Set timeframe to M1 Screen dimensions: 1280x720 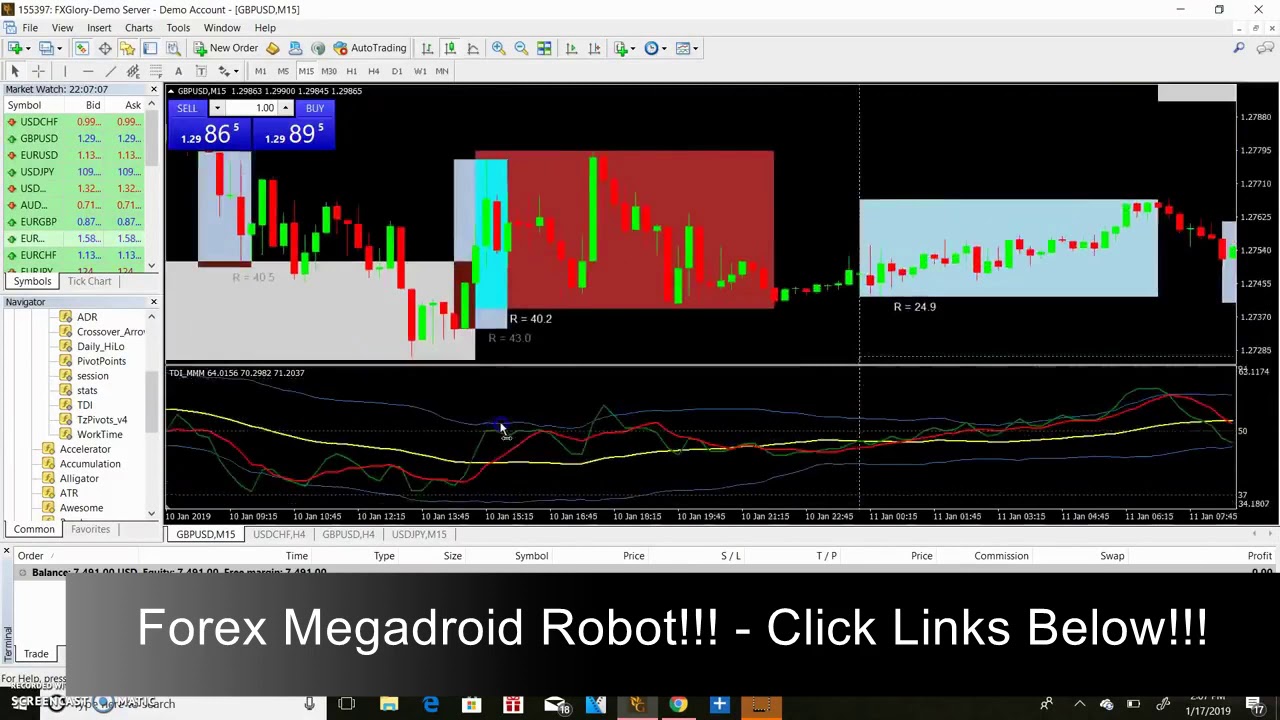pos(260,71)
